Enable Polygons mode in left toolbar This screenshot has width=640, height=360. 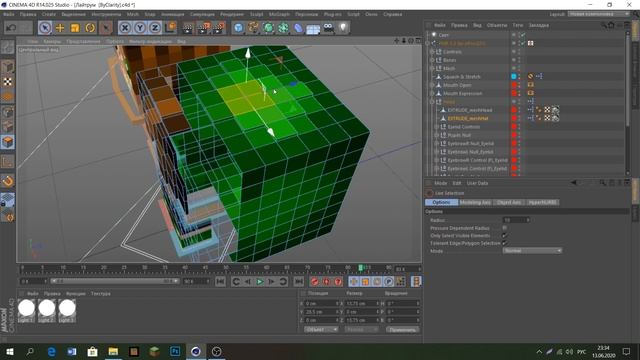point(8,142)
